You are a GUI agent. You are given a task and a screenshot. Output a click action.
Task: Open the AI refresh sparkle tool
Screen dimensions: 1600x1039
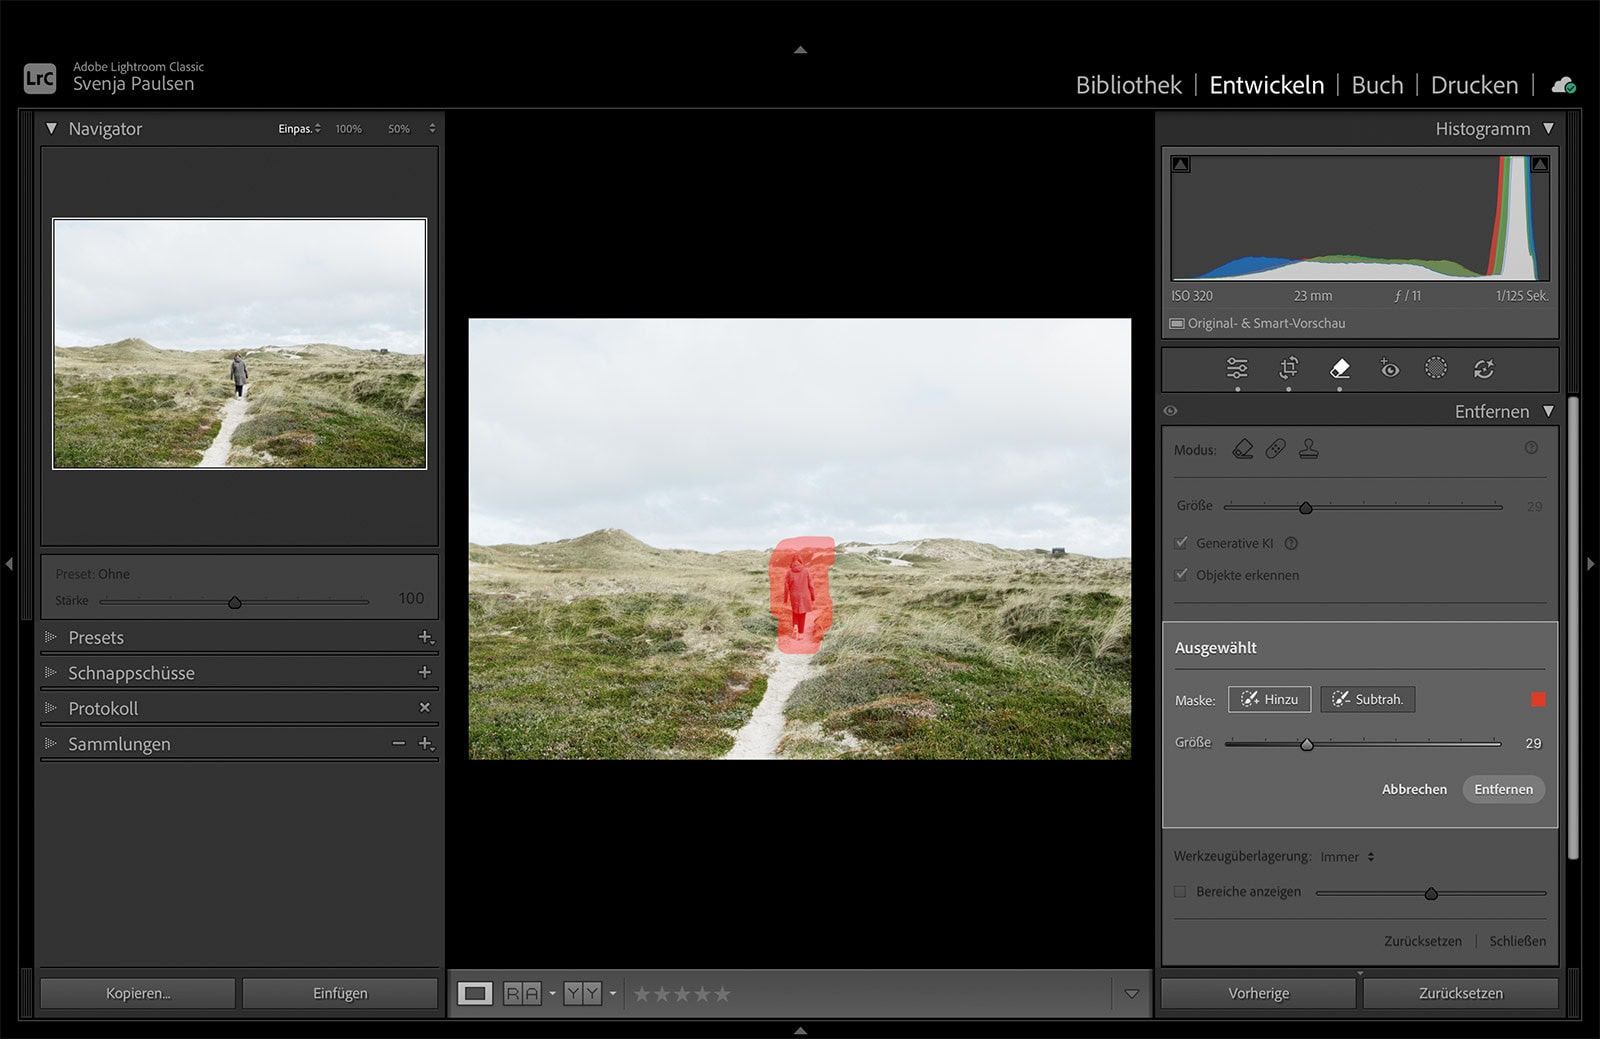pos(1484,368)
